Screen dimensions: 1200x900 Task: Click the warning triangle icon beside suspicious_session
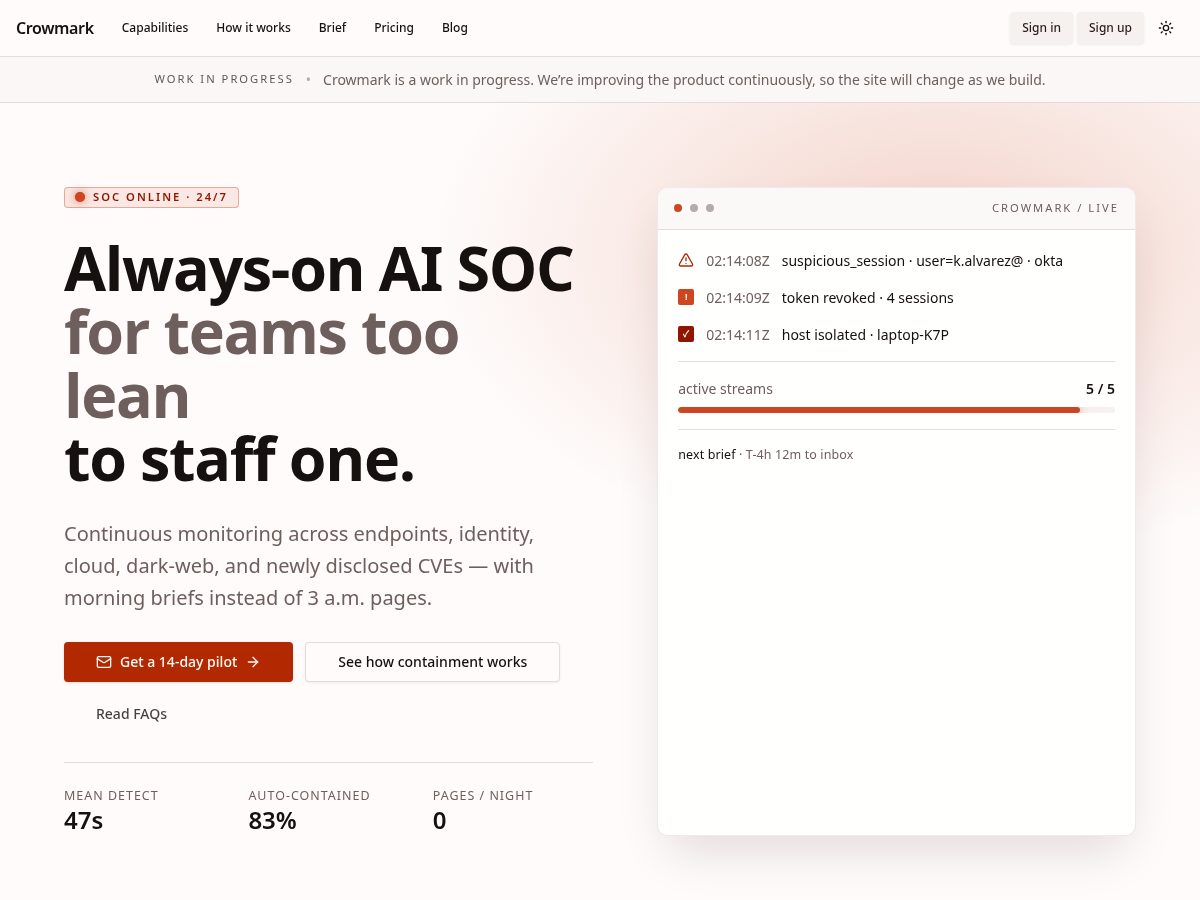click(x=686, y=260)
